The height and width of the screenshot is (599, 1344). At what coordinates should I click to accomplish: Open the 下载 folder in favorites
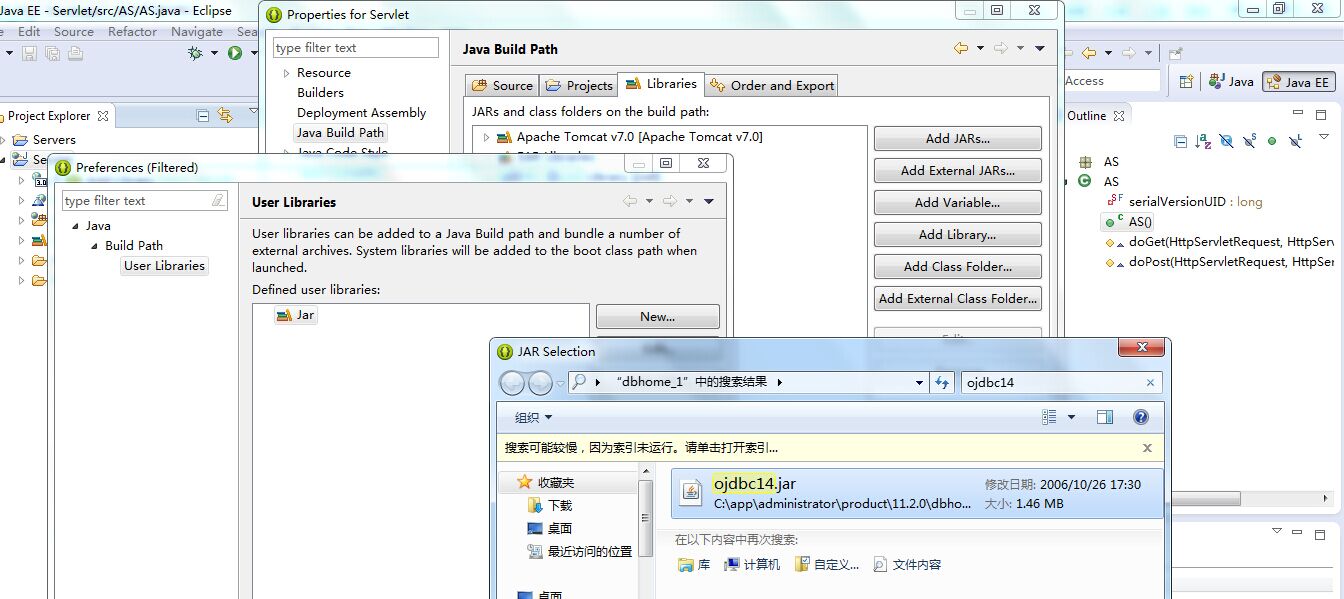(550, 506)
